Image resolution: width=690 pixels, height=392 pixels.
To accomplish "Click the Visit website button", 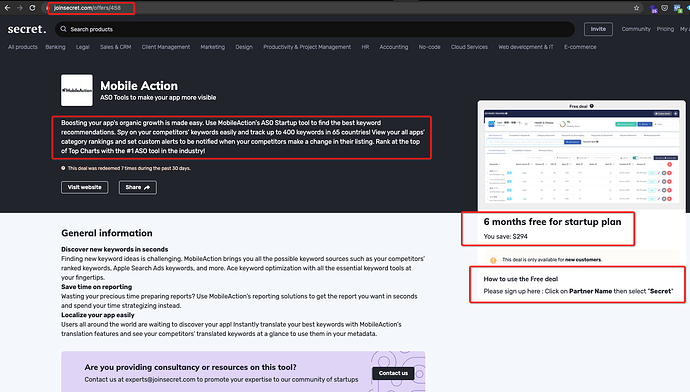I will click(x=84, y=187).
